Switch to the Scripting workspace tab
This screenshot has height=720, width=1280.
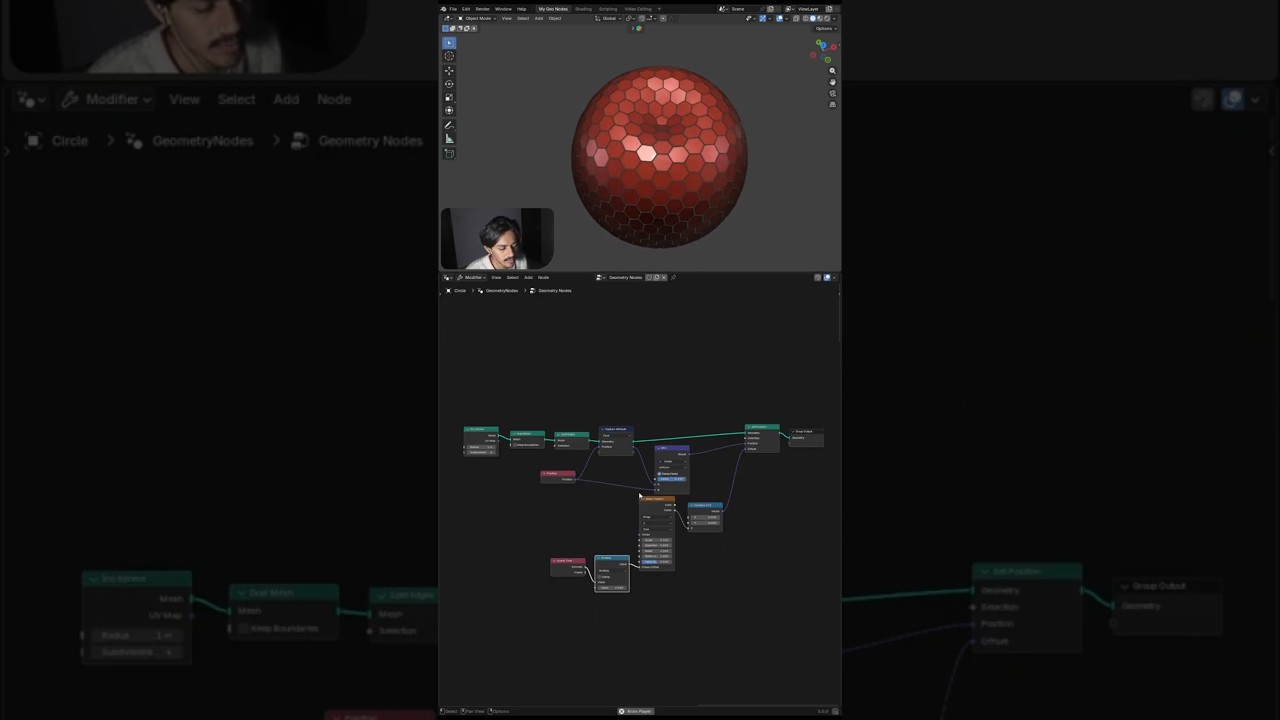608,9
